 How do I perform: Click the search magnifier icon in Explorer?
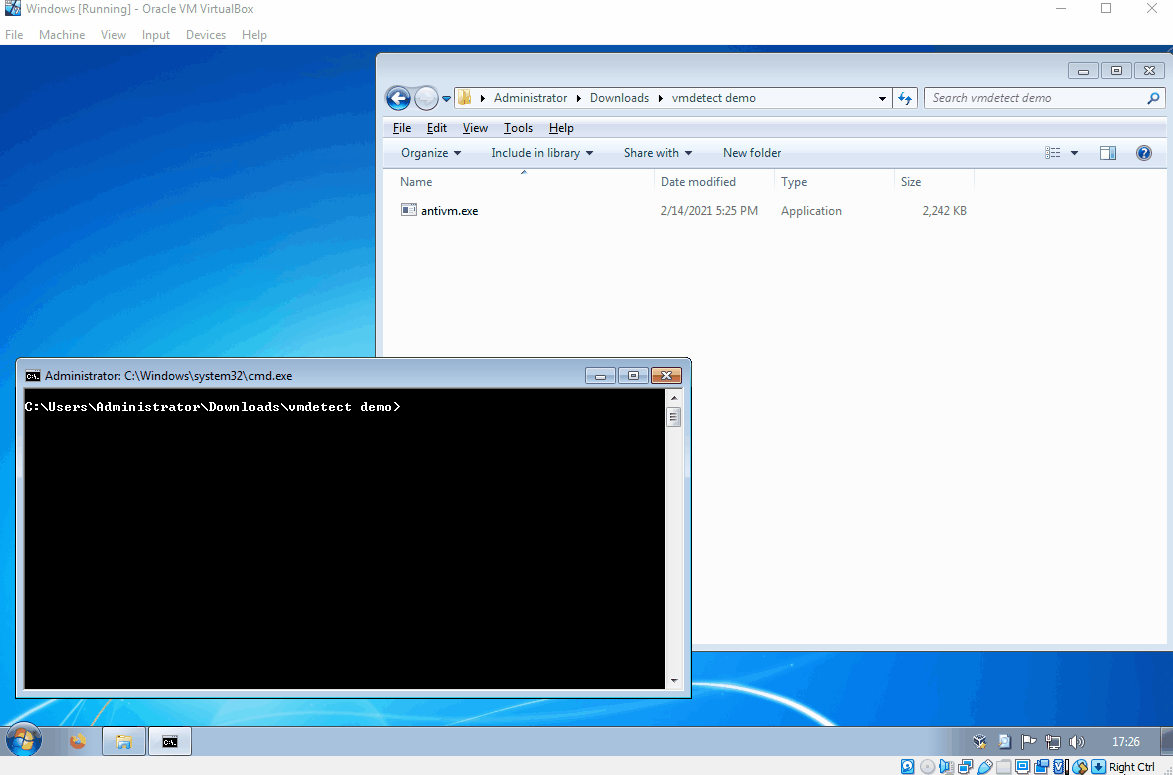(x=1153, y=98)
